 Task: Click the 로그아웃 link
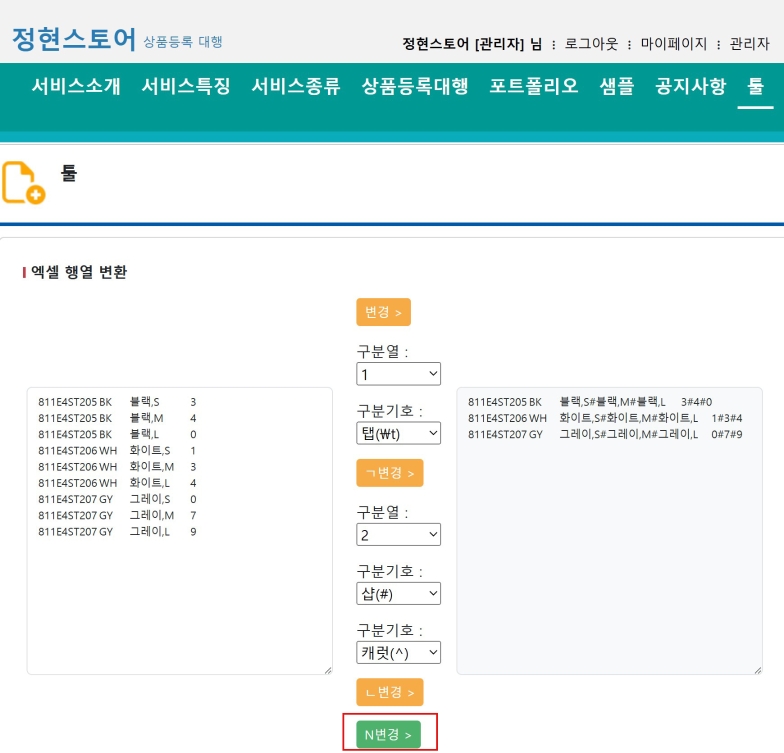point(591,44)
